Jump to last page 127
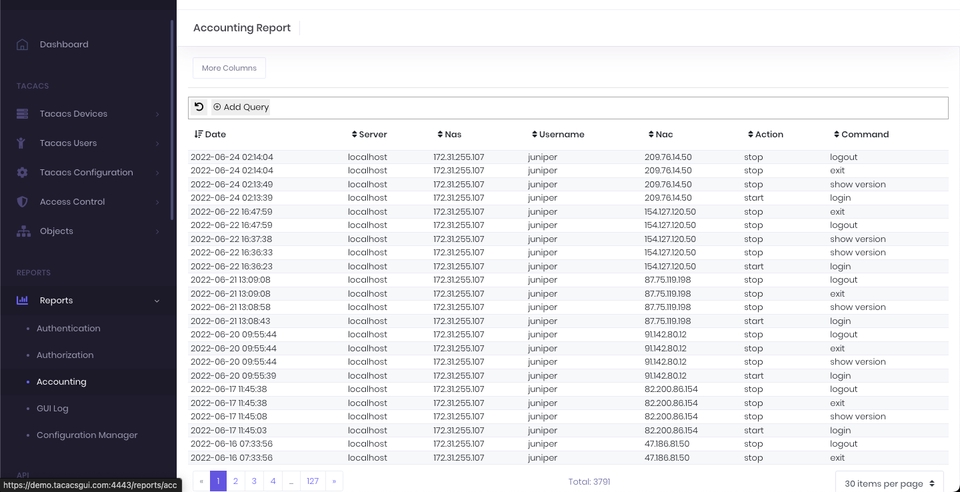 (312, 481)
